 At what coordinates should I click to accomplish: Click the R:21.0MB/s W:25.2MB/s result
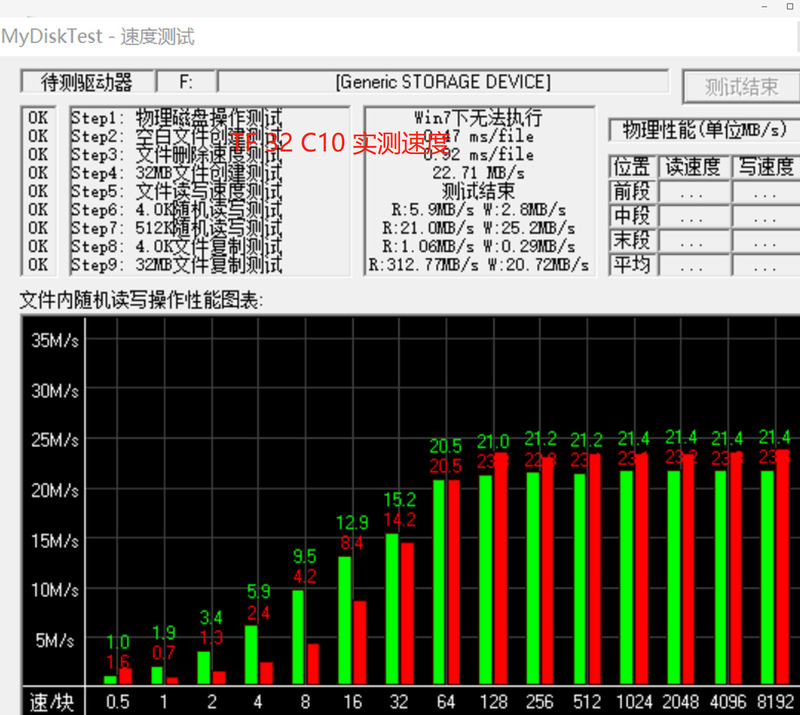point(479,228)
